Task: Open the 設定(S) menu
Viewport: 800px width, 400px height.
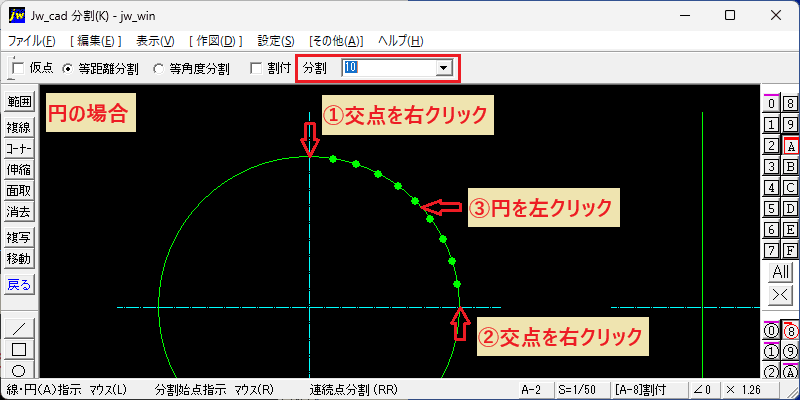Action: point(276,41)
